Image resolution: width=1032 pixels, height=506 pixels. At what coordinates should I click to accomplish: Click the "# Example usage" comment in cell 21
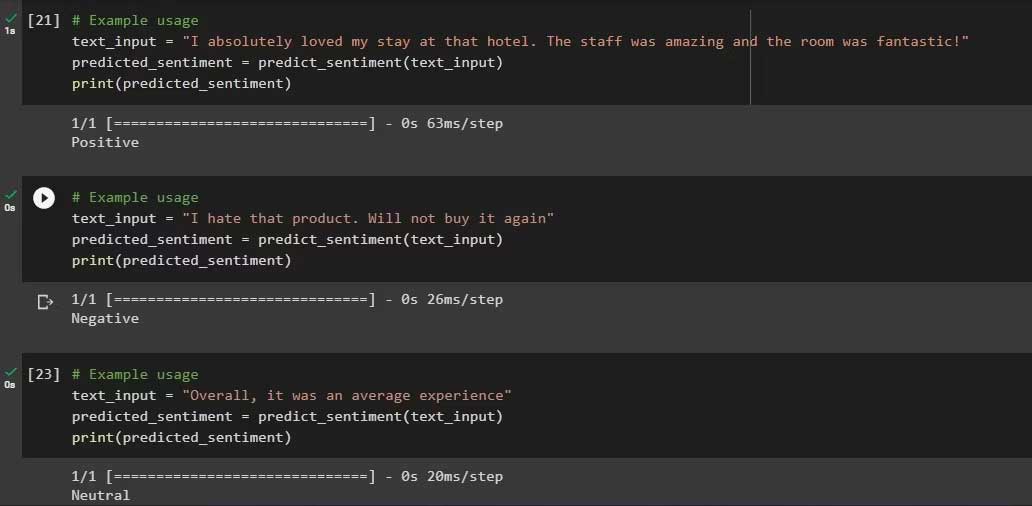135,20
